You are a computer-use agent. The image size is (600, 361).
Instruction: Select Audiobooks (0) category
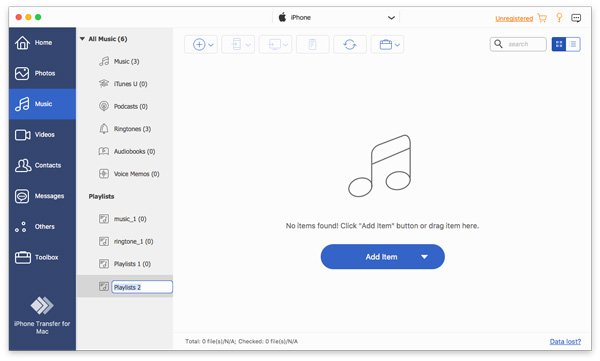point(125,151)
